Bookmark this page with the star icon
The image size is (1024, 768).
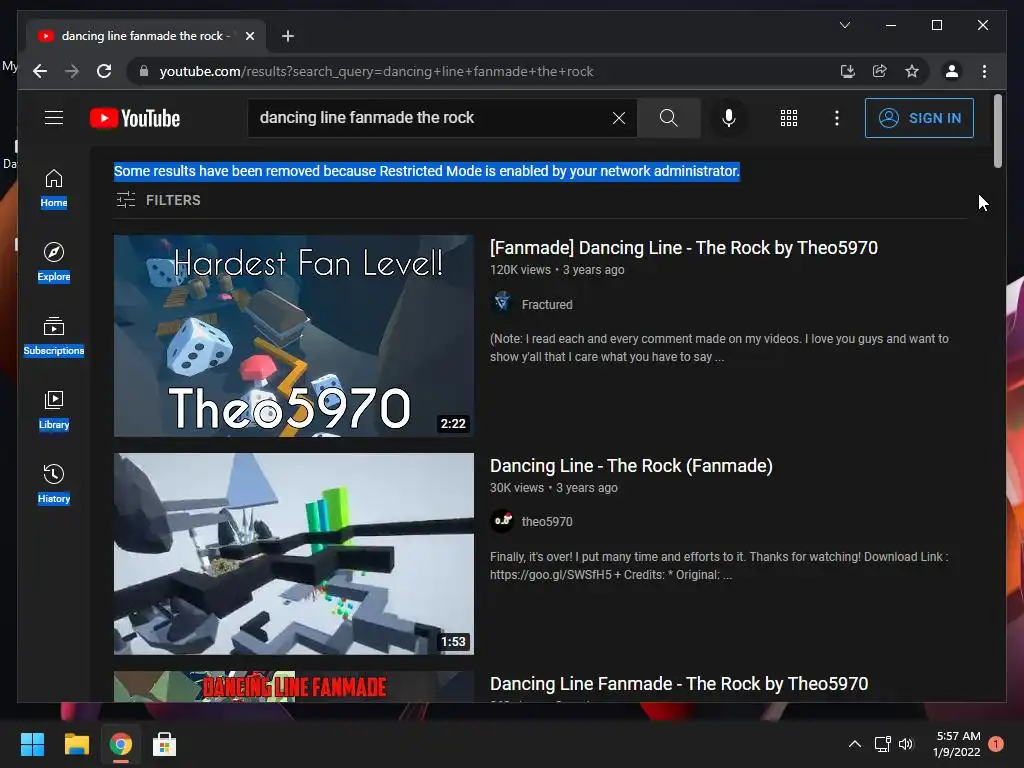coord(912,71)
